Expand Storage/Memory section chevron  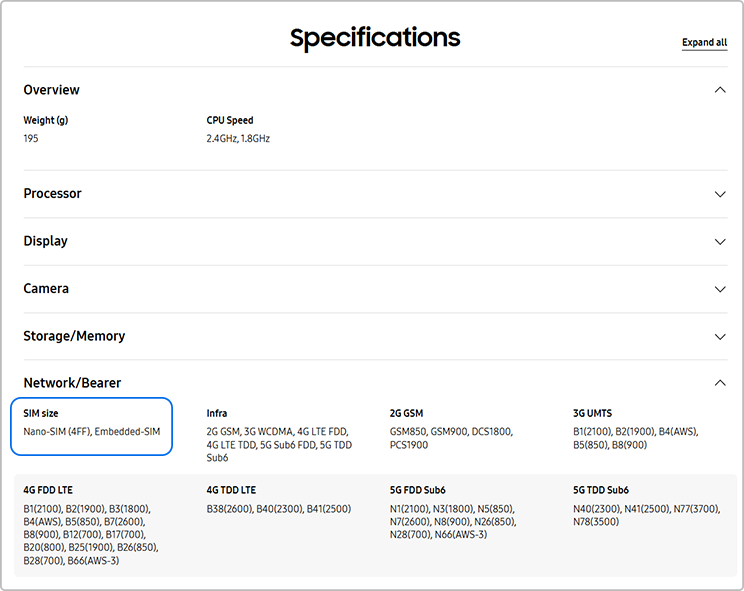[x=720, y=336]
